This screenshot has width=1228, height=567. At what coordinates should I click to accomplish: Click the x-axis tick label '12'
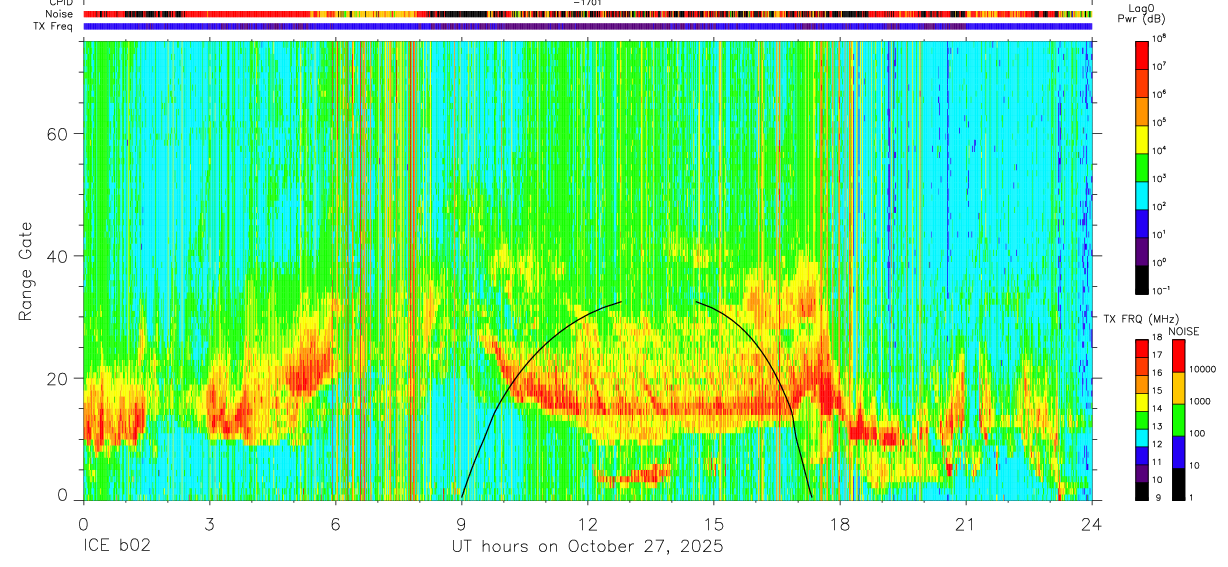(x=588, y=524)
